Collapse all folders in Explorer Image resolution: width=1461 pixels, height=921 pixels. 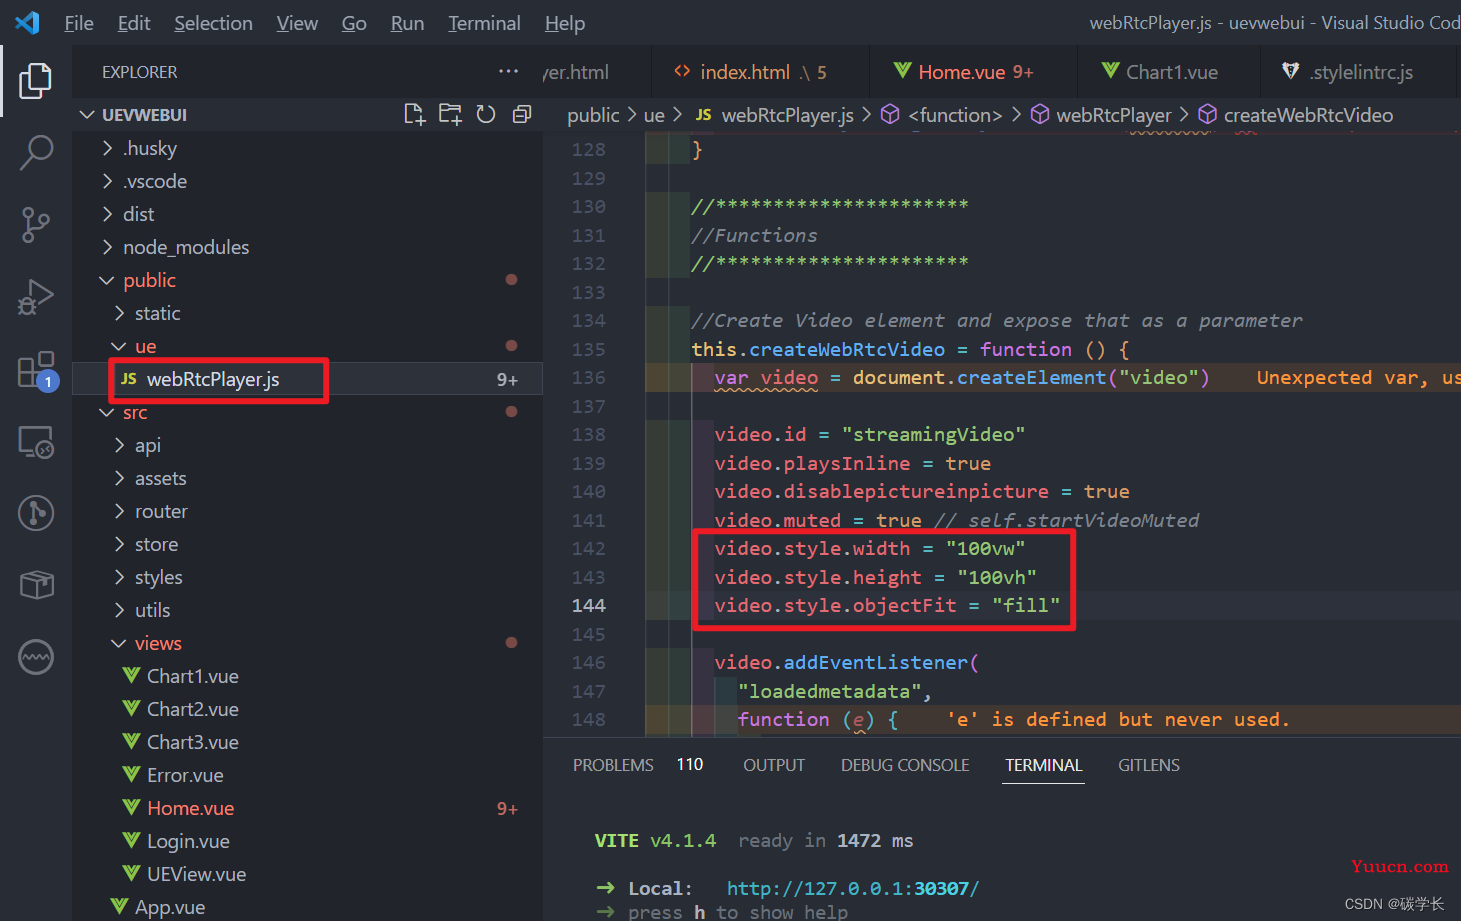521,115
